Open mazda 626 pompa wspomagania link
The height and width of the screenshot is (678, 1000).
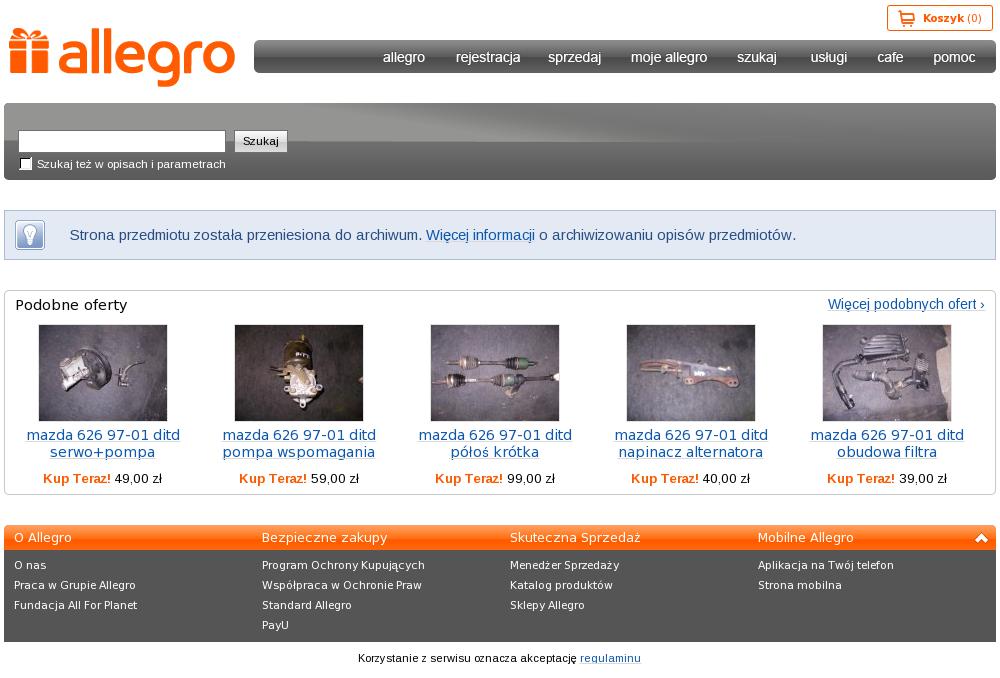point(298,443)
